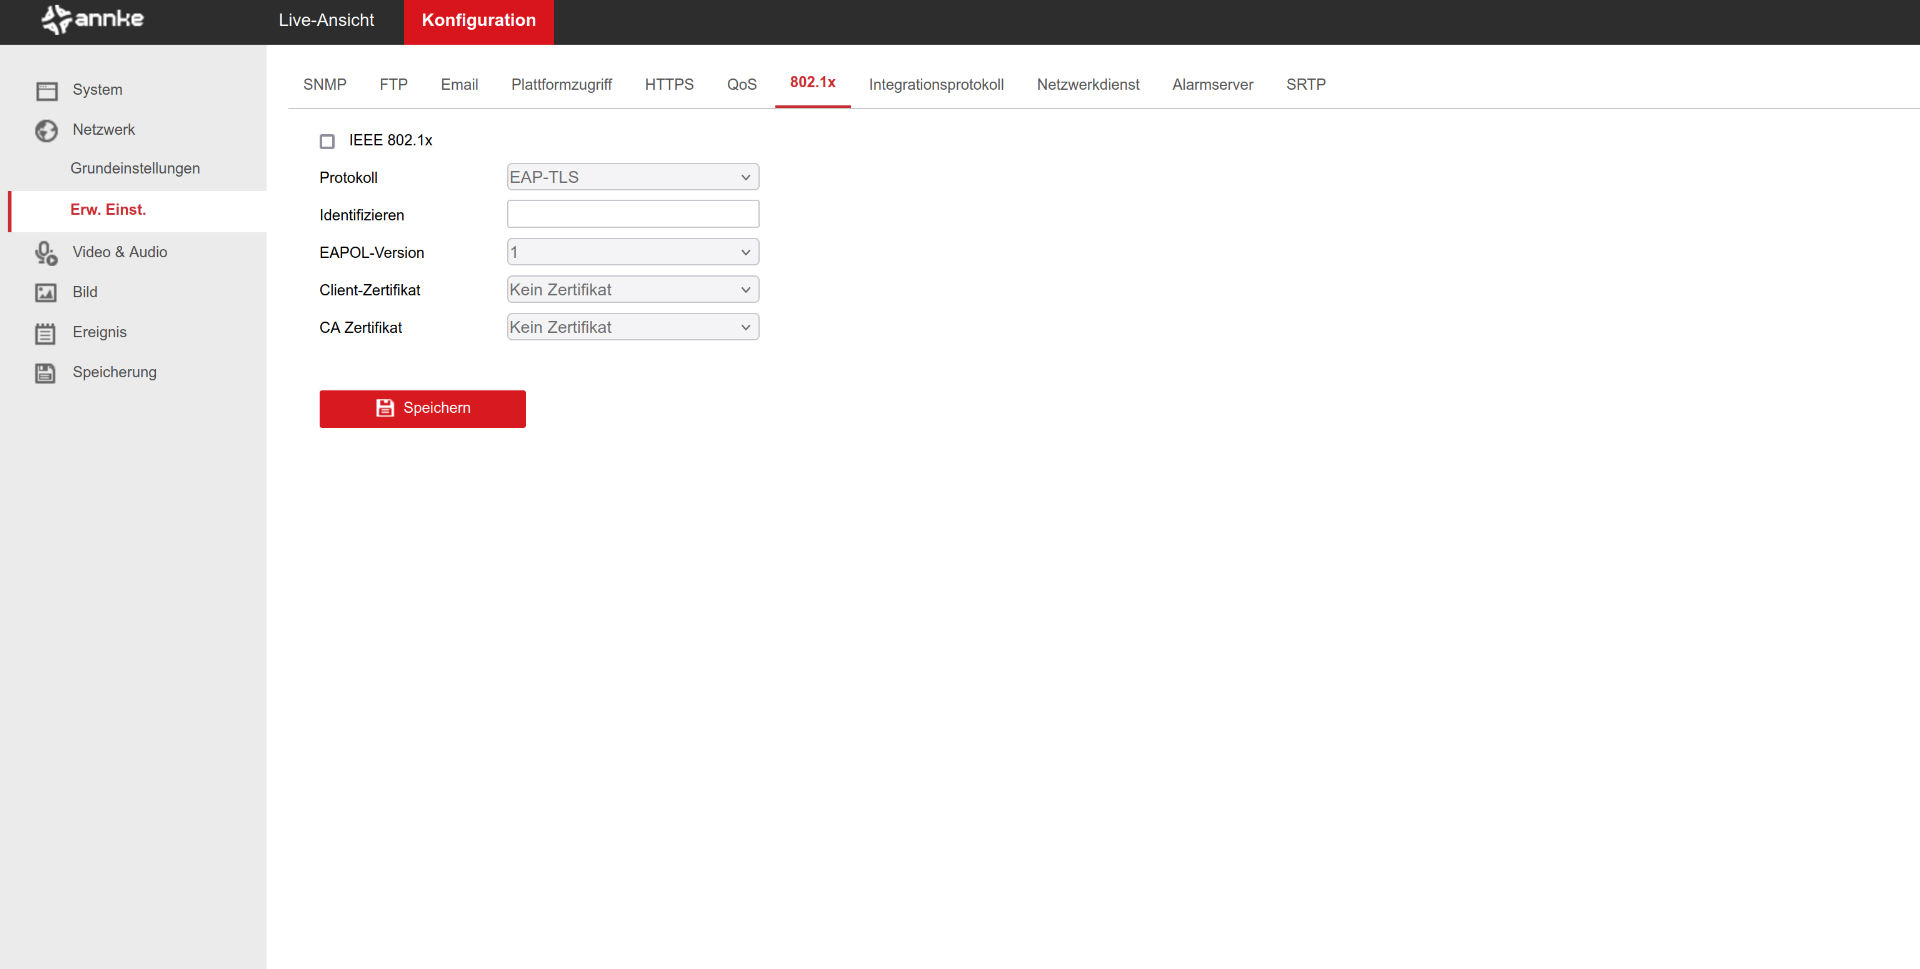Click the IEEE 802.1x label
Image resolution: width=1920 pixels, height=969 pixels.
(391, 141)
